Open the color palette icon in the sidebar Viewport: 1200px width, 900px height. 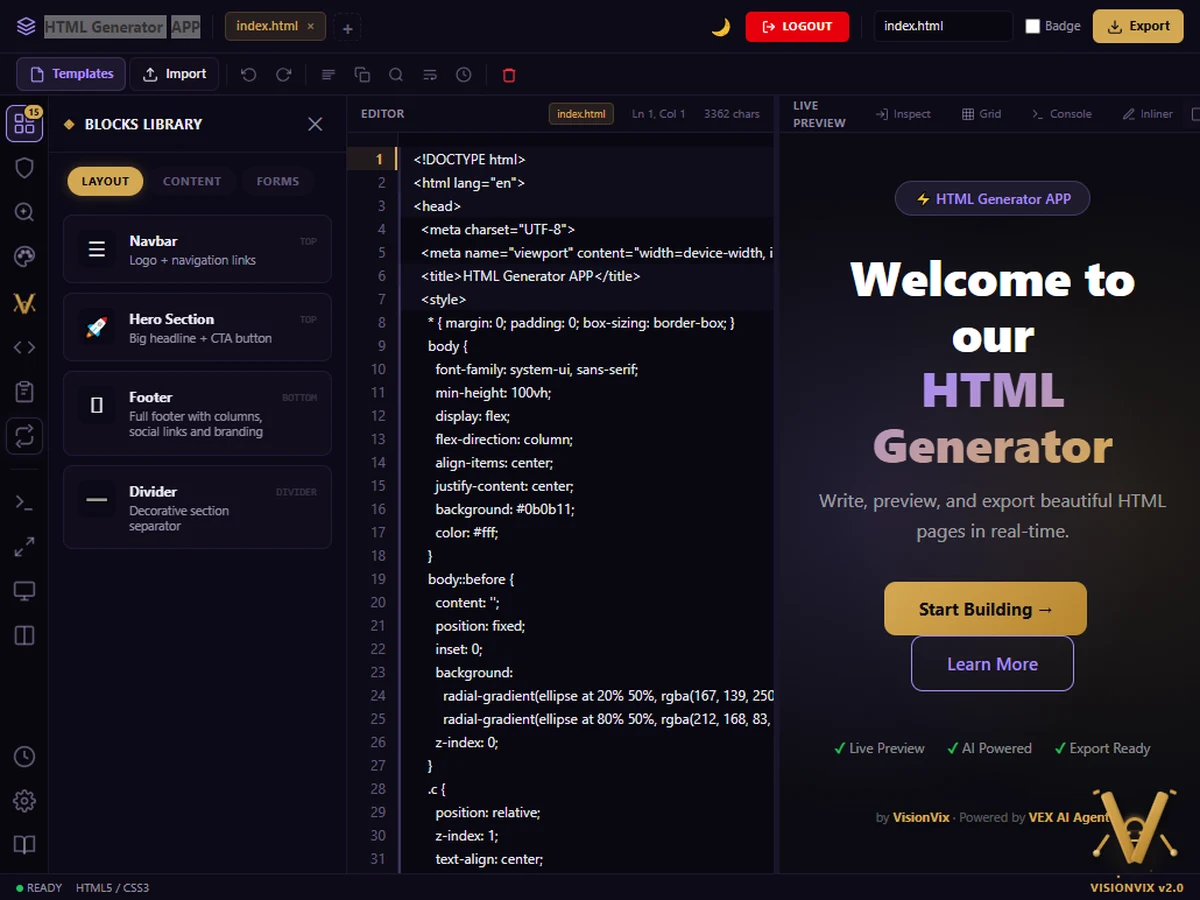[x=24, y=257]
